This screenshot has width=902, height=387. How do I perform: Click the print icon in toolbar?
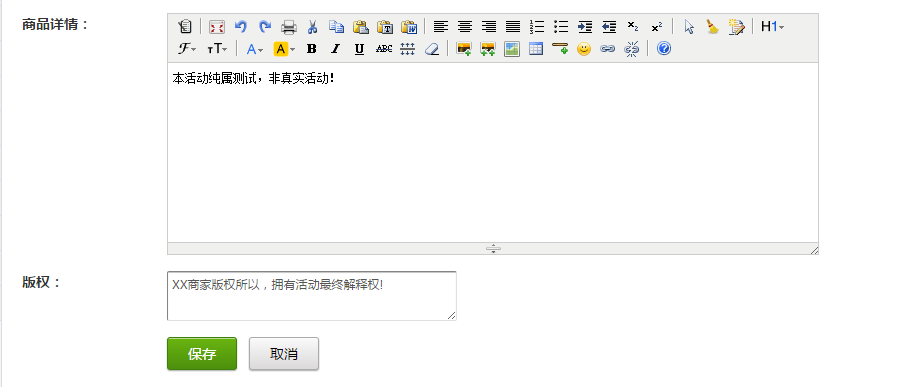(289, 26)
